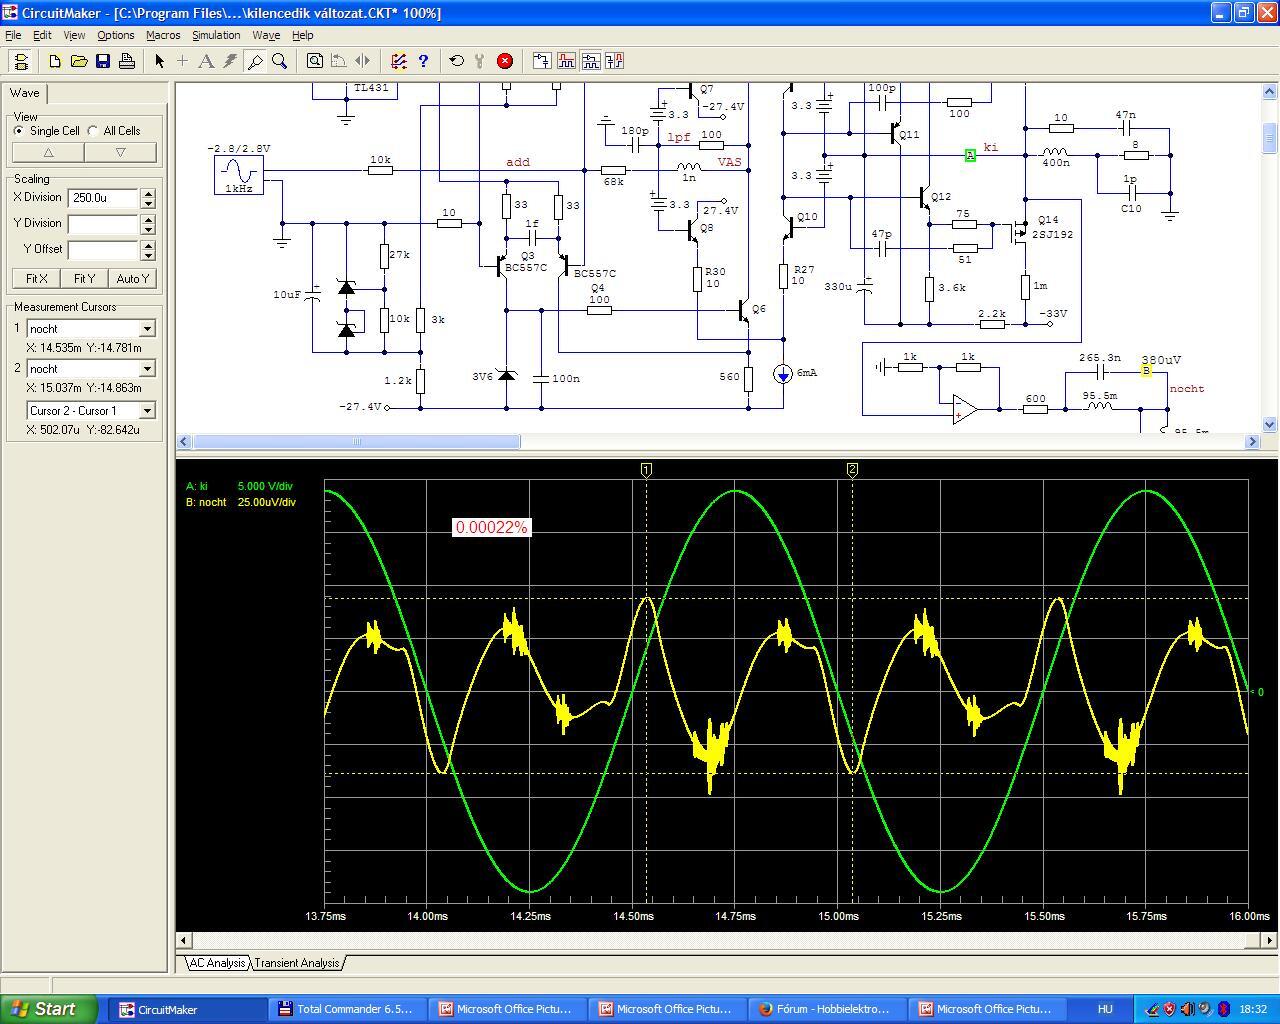
Task: Toggle the panel icon at toolbar's left end
Action: (x=21, y=61)
